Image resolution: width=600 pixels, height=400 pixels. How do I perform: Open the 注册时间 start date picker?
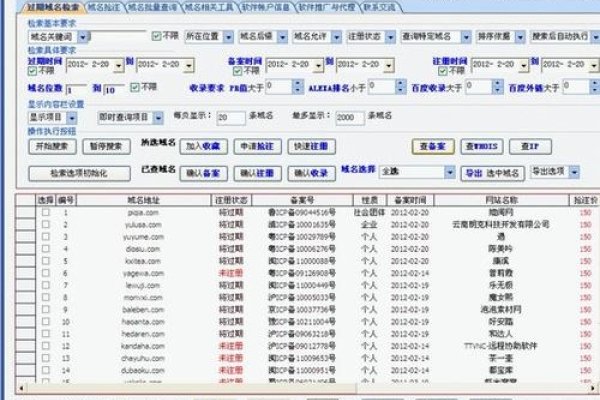(x=524, y=65)
